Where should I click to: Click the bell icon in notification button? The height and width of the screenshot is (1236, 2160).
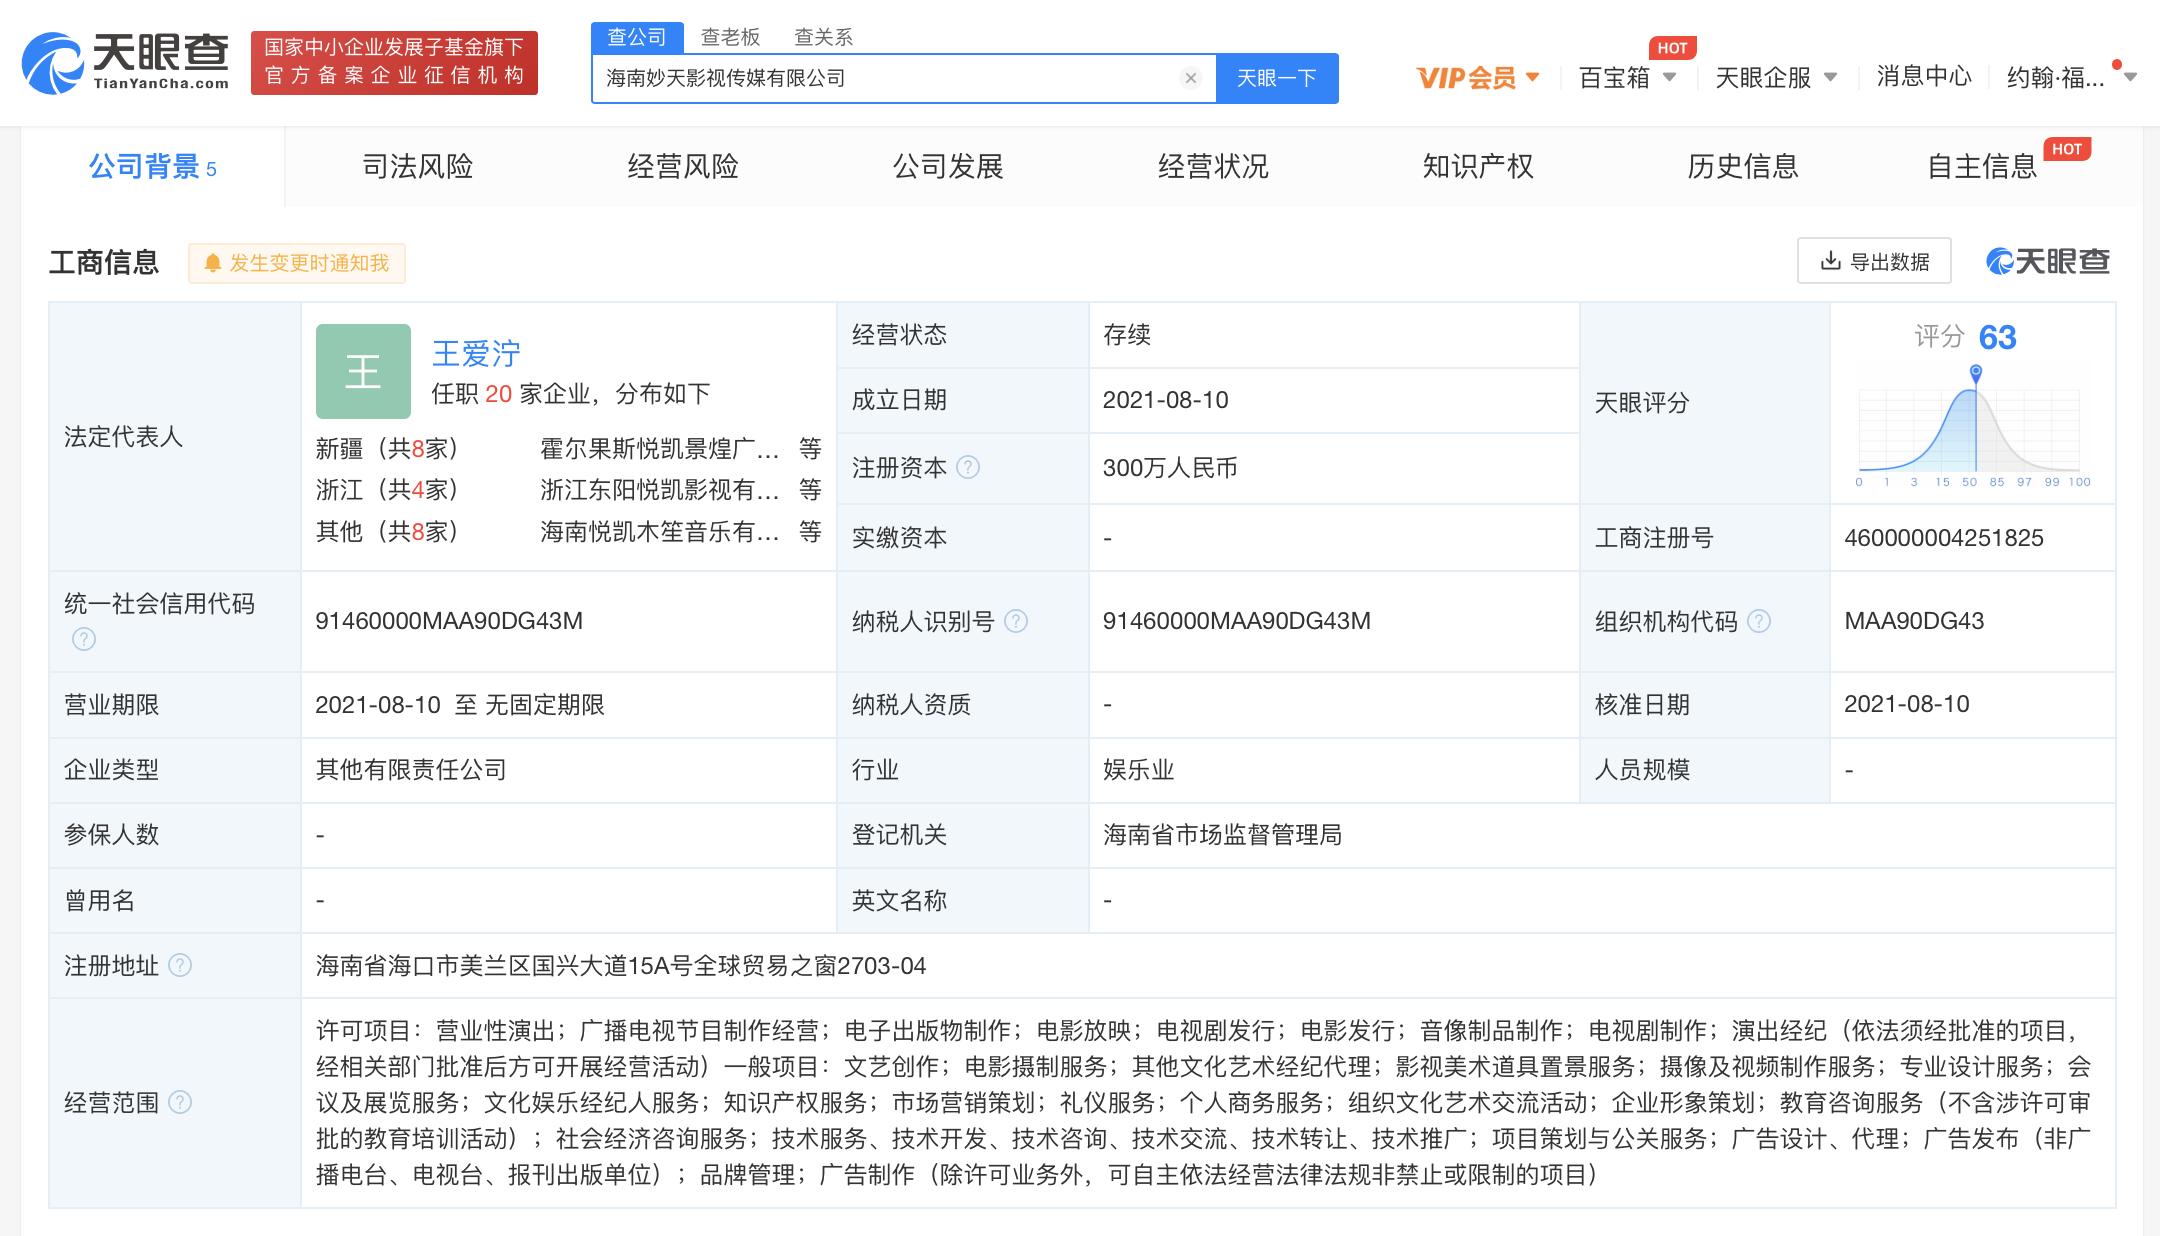212,263
